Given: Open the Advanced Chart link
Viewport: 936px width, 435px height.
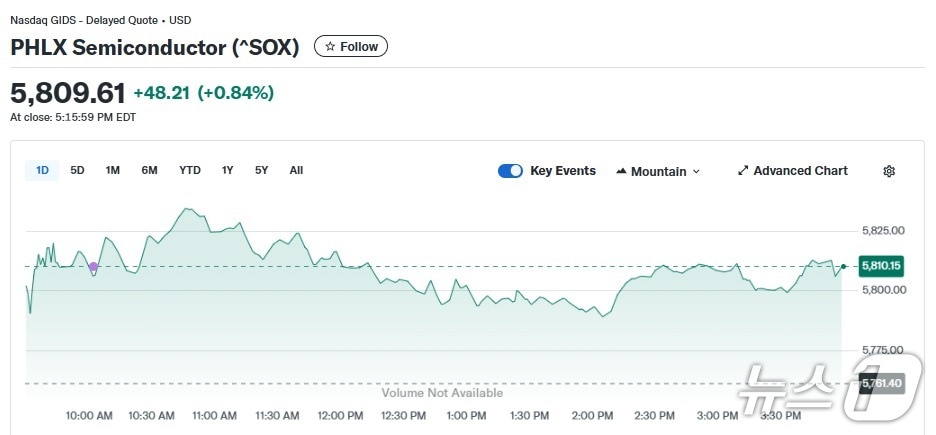Looking at the screenshot, I should pyautogui.click(x=800, y=171).
